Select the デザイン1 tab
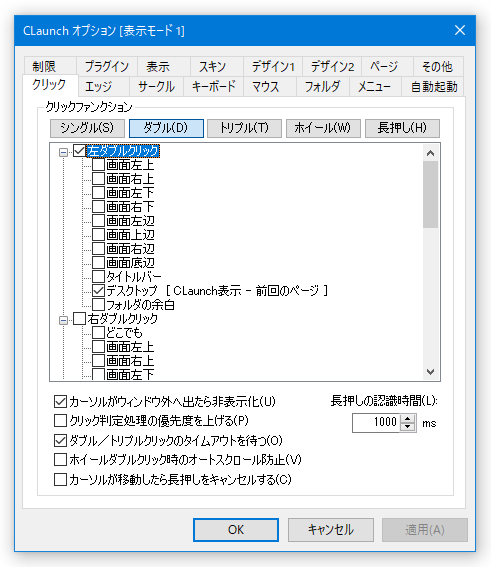 point(273,66)
